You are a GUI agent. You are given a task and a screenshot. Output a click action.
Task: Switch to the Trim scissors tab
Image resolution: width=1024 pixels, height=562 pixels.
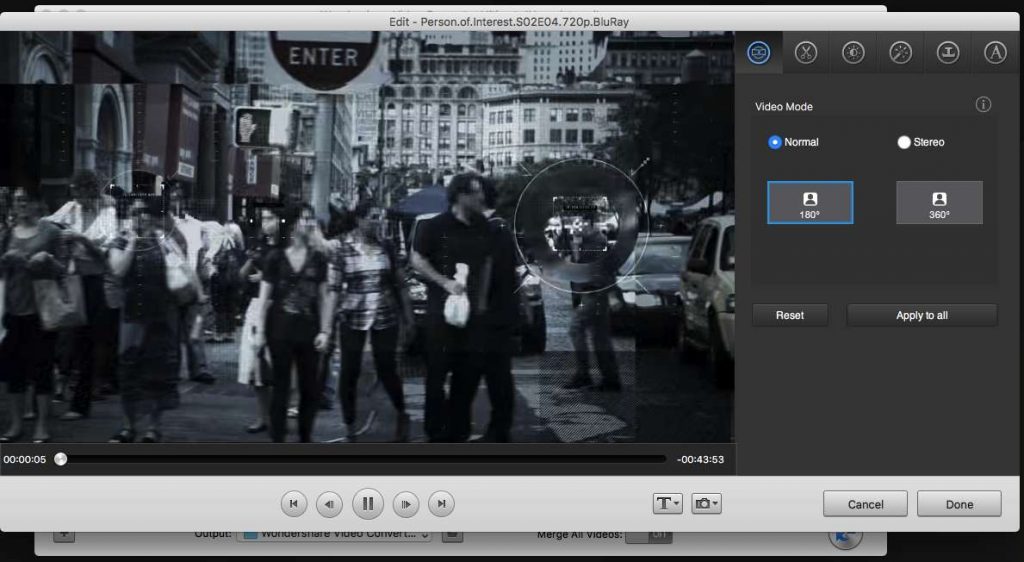coord(805,53)
